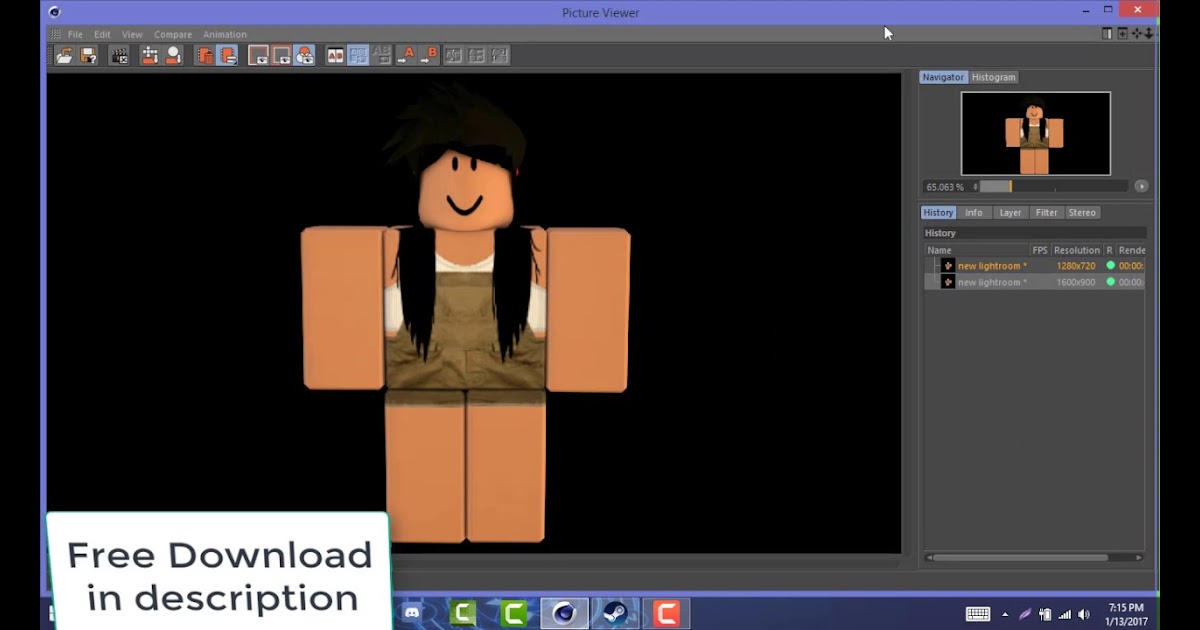Open the View menu

132,34
